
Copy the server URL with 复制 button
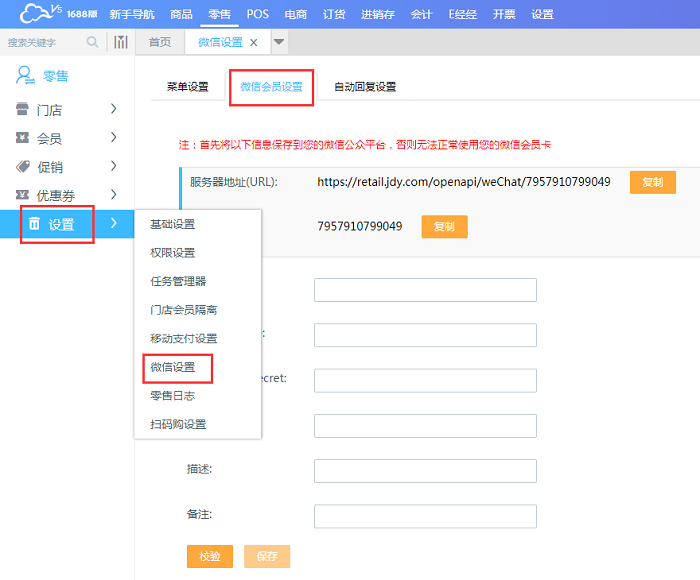pos(652,182)
